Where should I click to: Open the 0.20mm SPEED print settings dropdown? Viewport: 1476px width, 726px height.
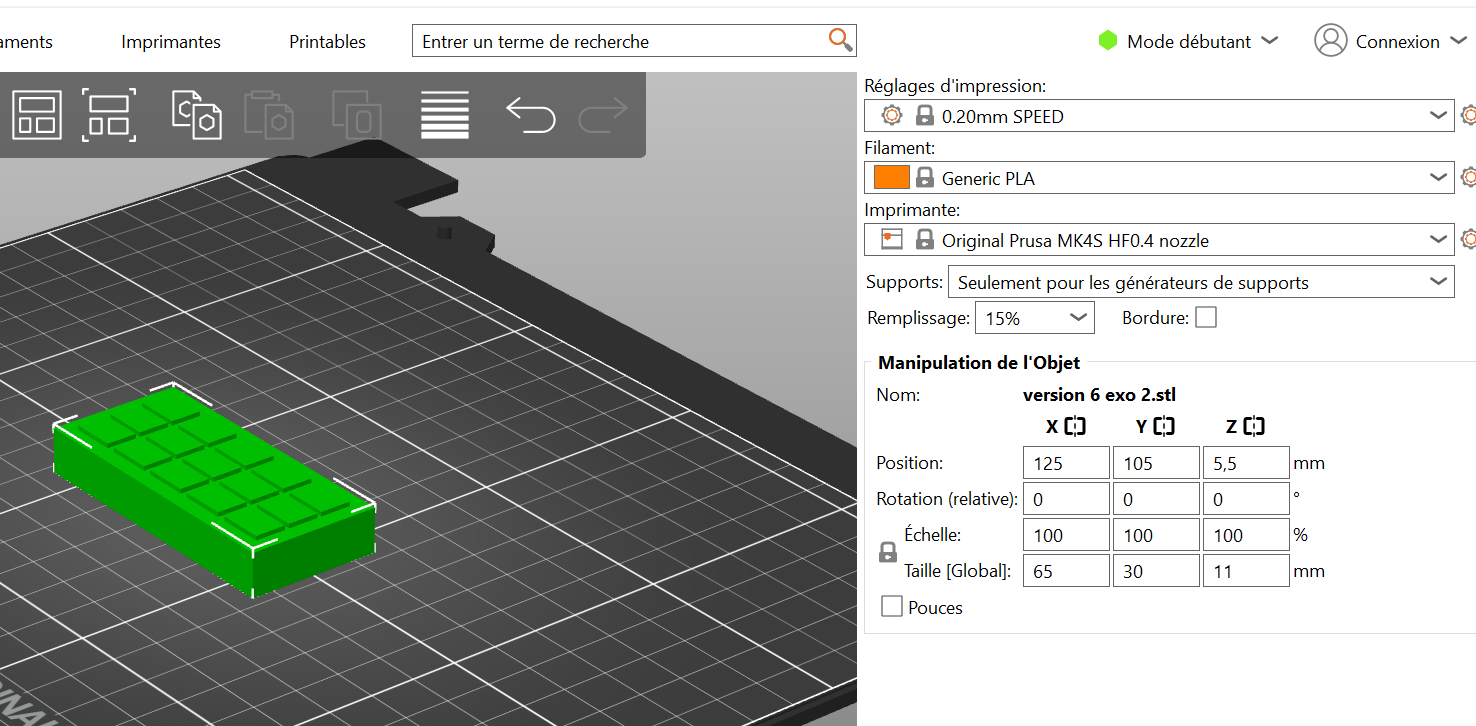(1158, 116)
